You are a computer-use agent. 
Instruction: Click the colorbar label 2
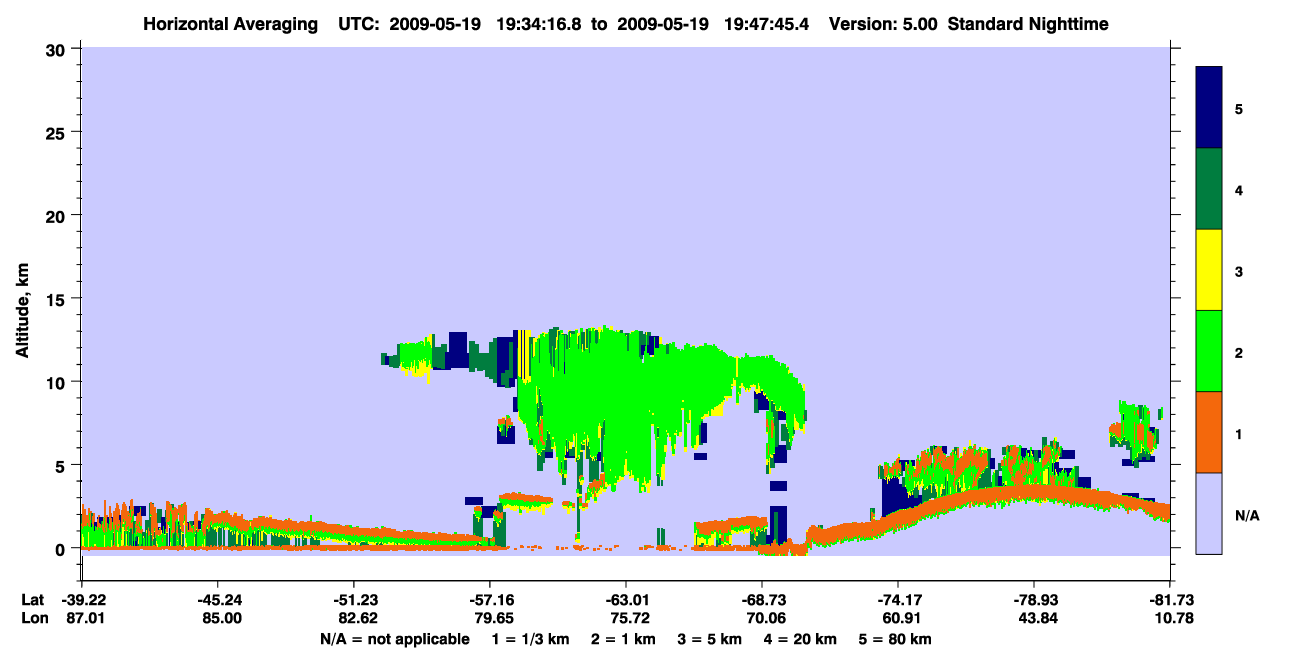[x=1239, y=352]
